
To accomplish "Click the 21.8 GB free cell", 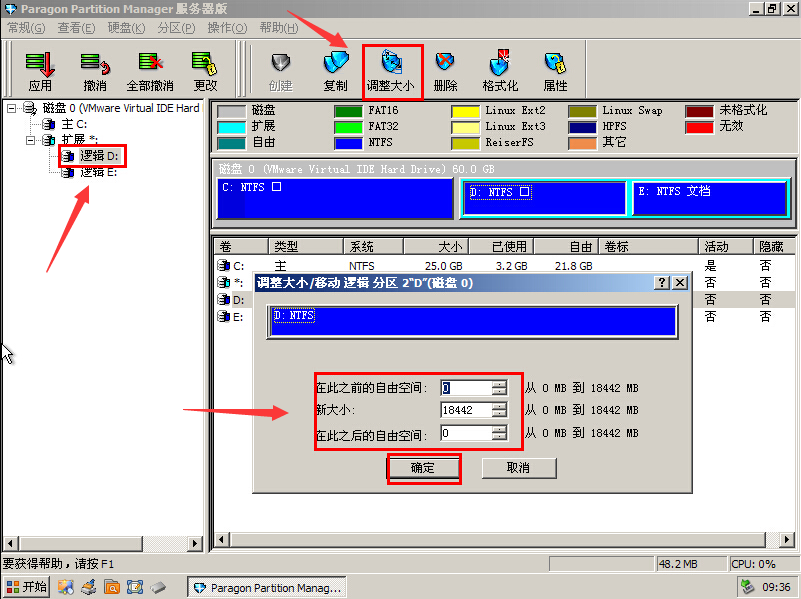I will coord(574,266).
